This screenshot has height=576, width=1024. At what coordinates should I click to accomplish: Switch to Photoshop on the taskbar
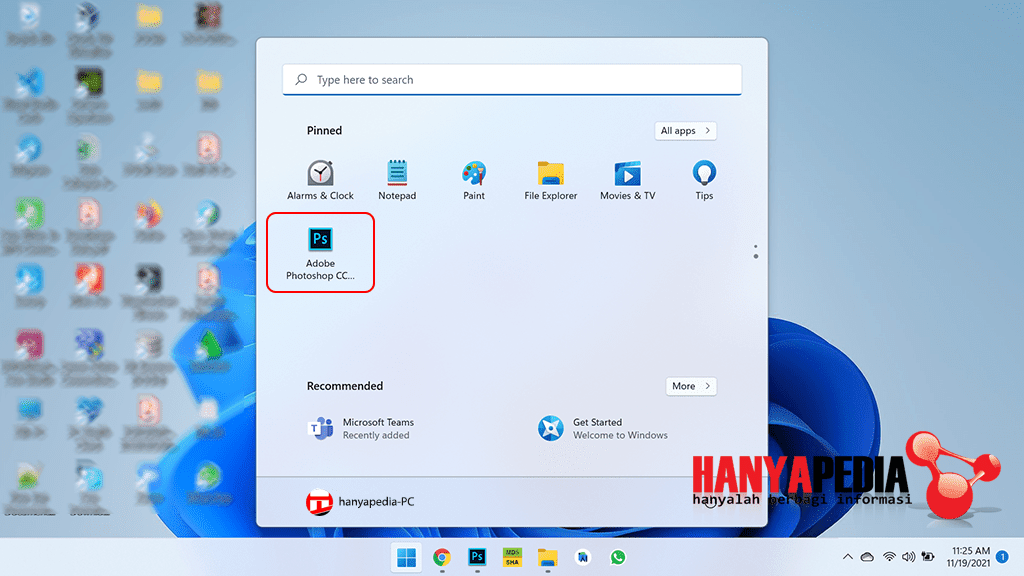pyautogui.click(x=477, y=557)
